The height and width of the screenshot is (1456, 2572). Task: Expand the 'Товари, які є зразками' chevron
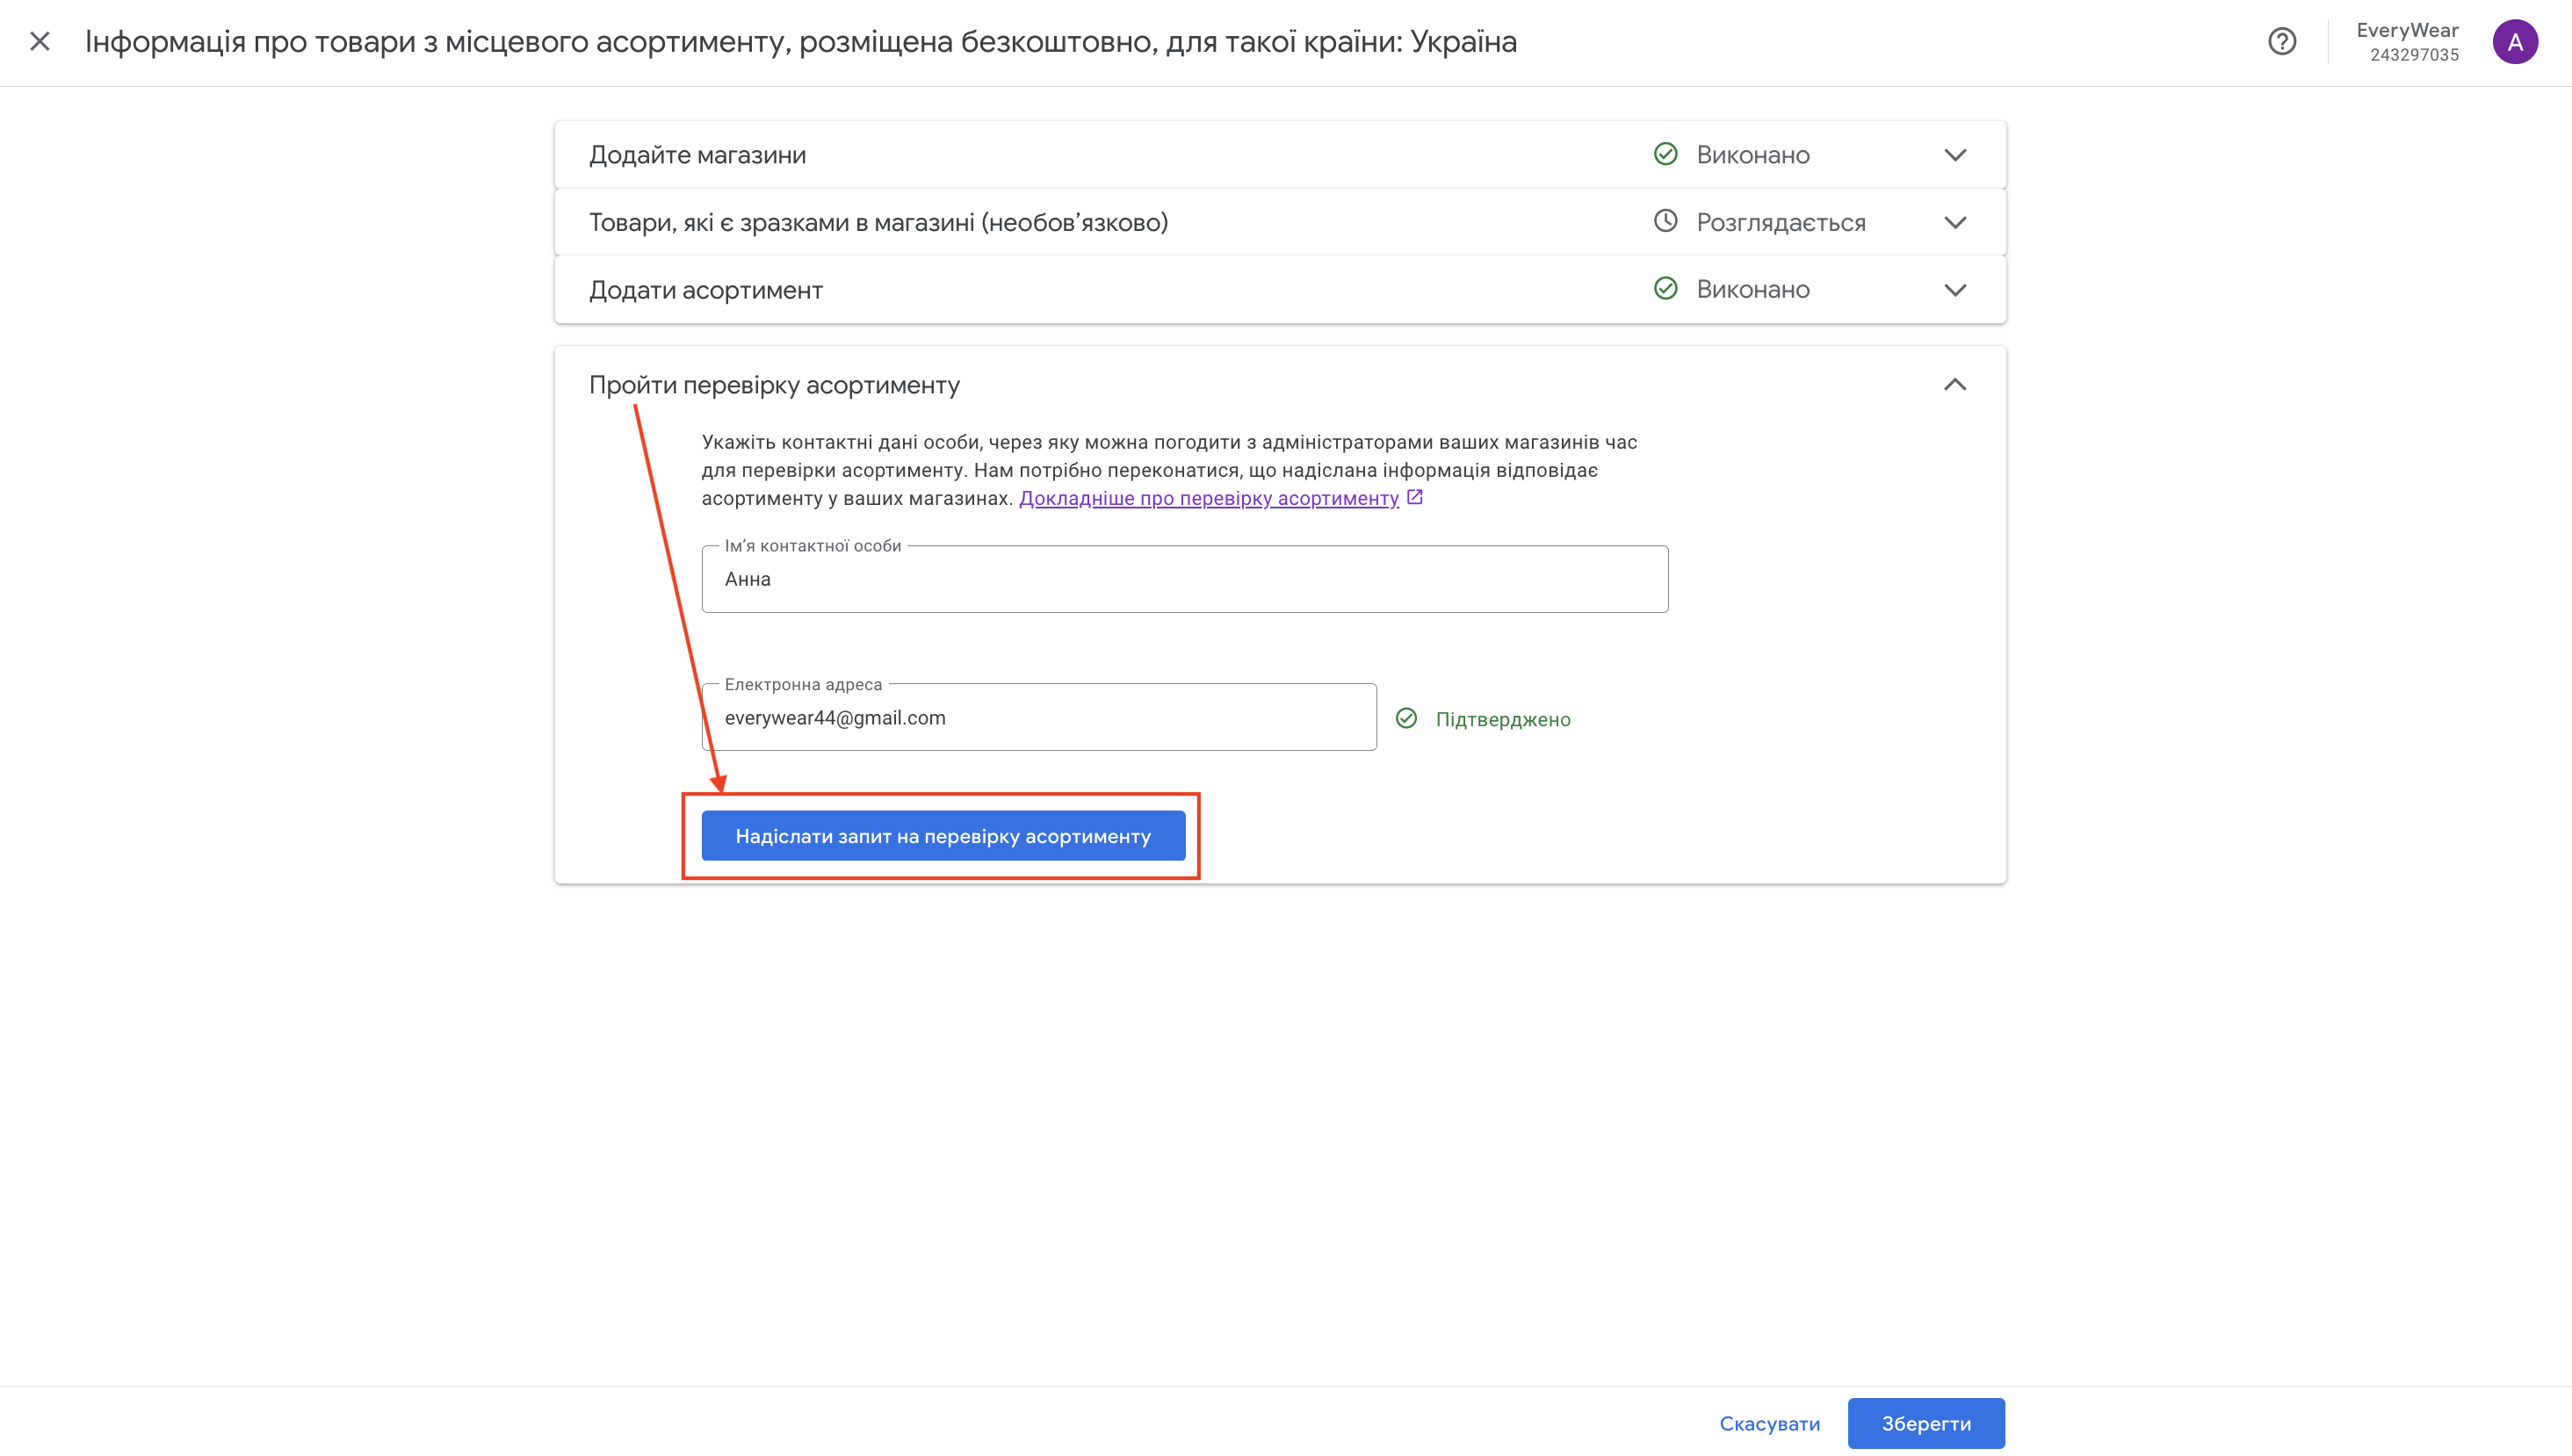click(1955, 222)
